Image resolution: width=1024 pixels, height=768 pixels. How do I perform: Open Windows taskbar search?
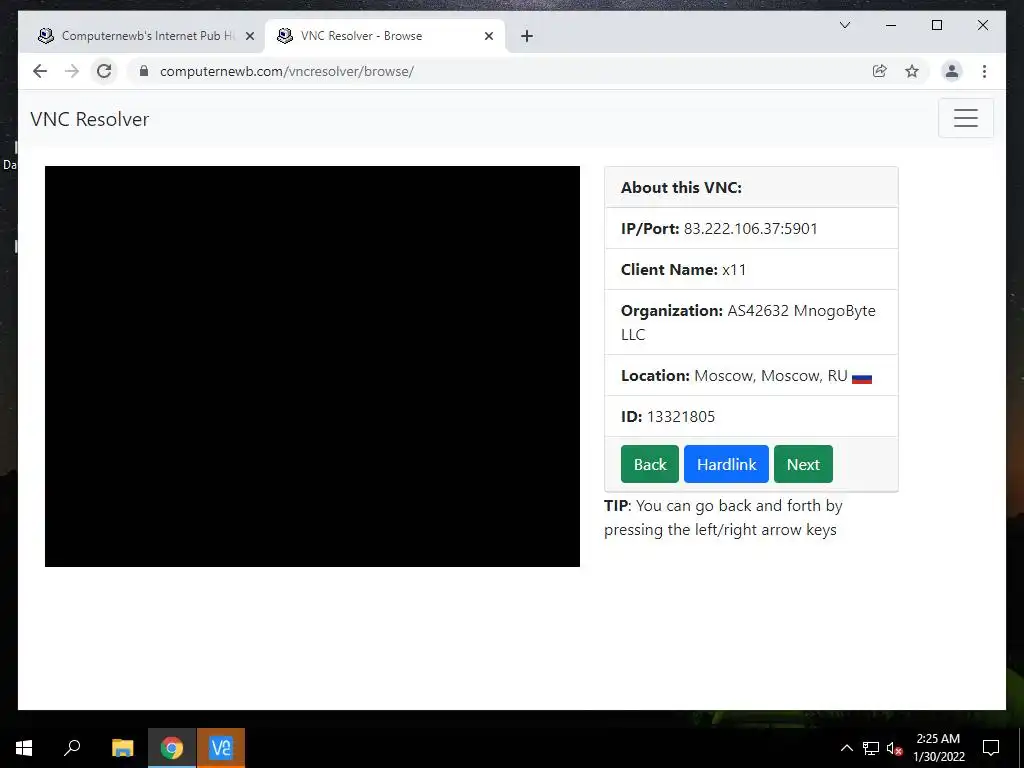(72, 748)
